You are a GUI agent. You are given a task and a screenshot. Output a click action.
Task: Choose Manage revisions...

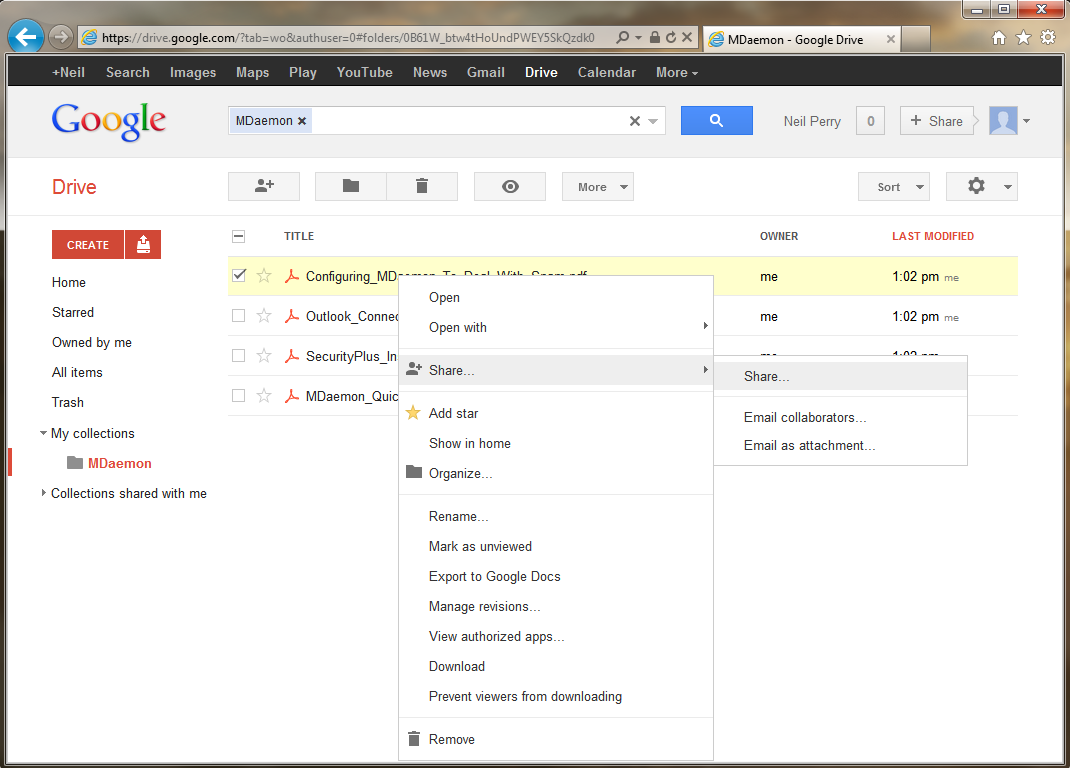[555, 606]
